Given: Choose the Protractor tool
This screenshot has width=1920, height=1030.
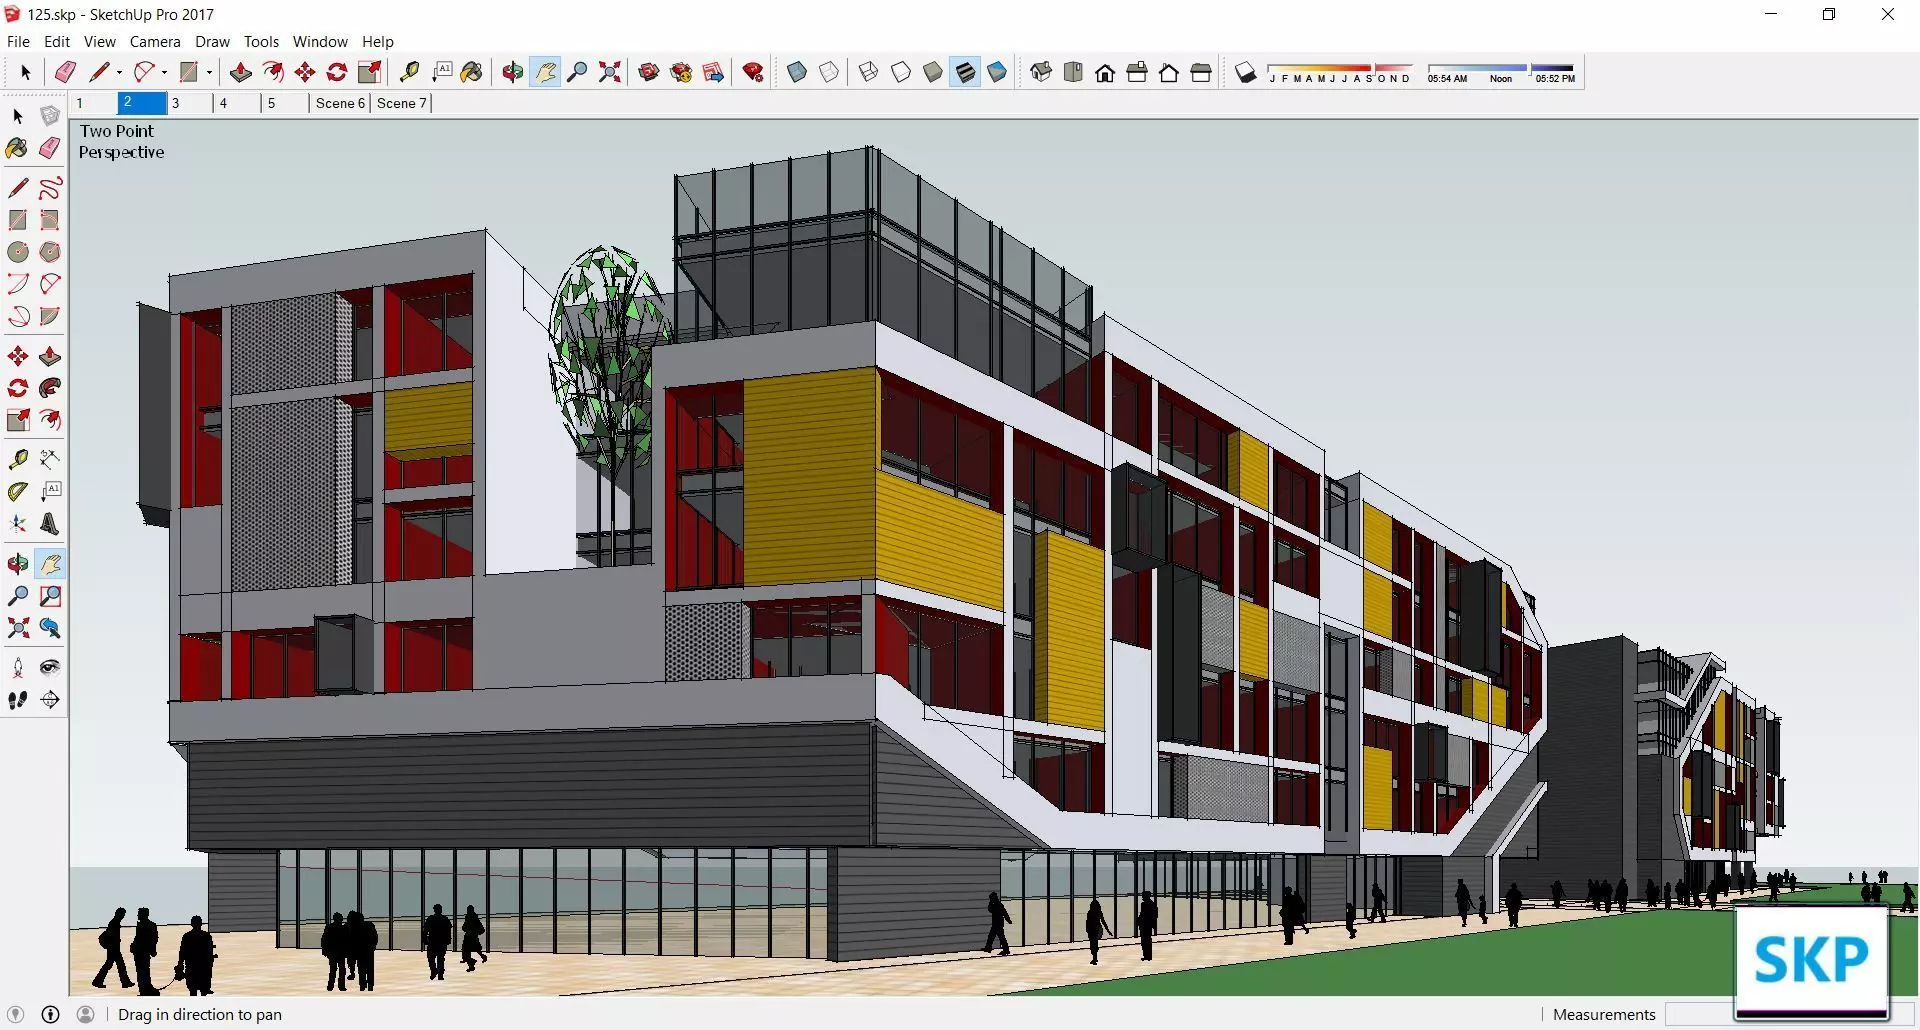Looking at the screenshot, I should [18, 492].
